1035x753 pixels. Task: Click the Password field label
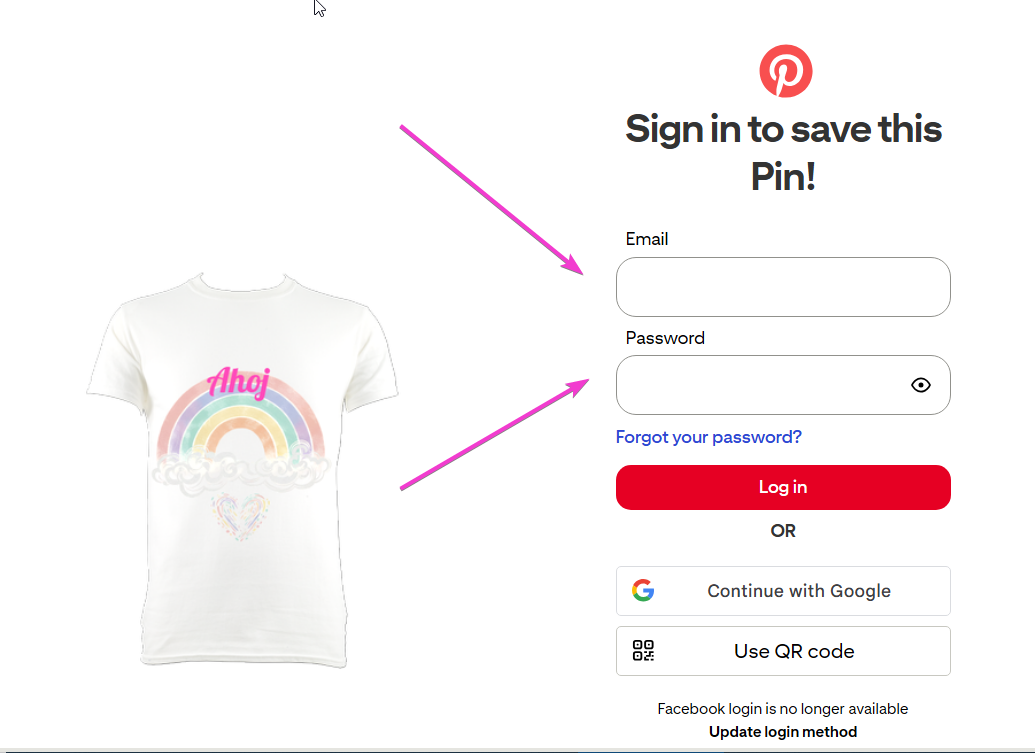tap(665, 338)
